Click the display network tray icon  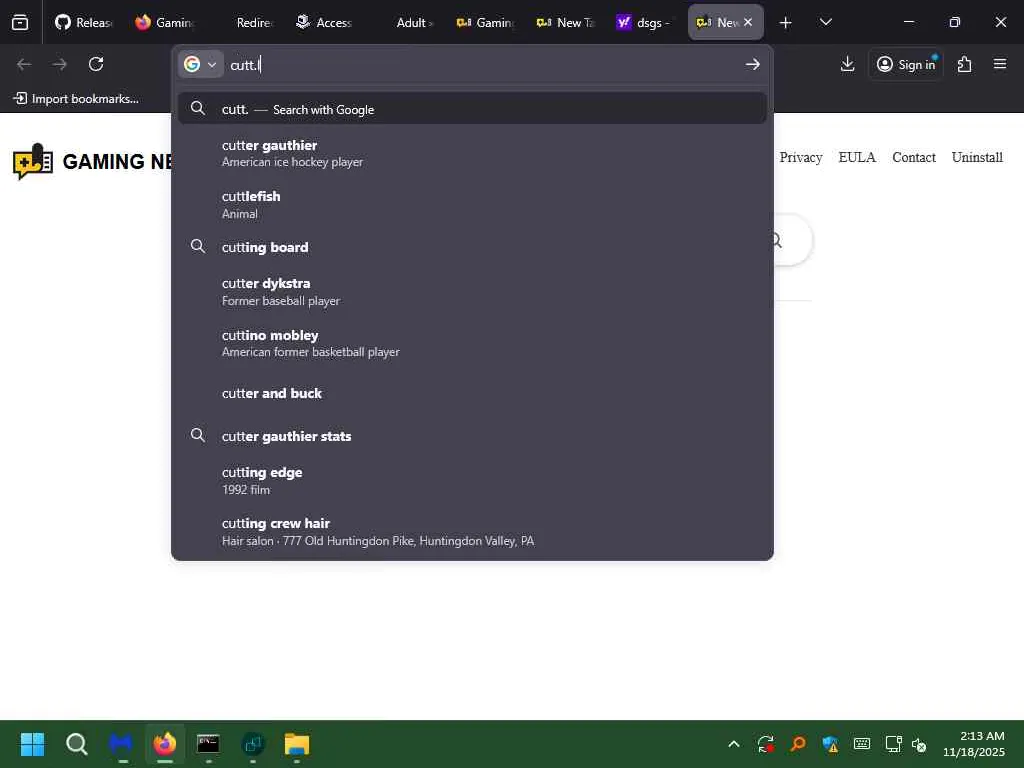pos(893,744)
